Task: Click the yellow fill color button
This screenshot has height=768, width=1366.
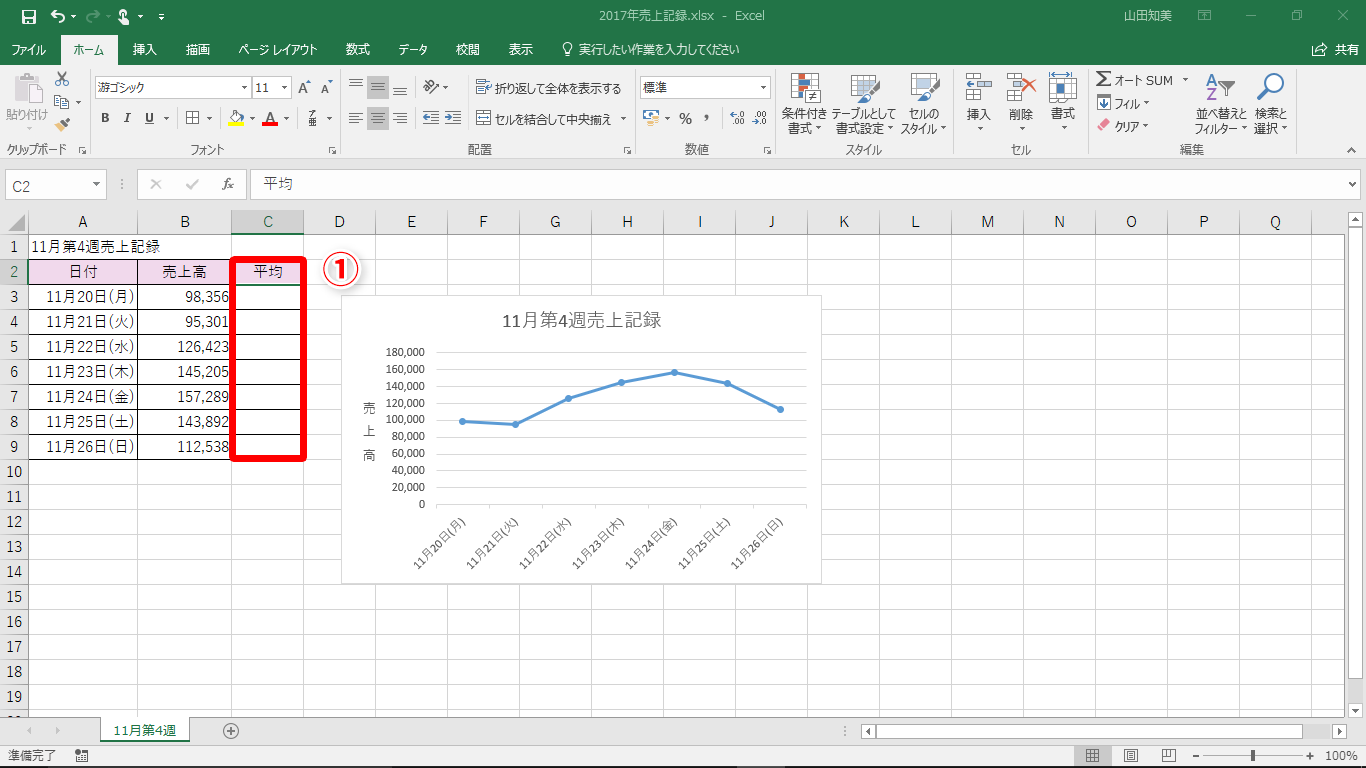Action: point(235,118)
